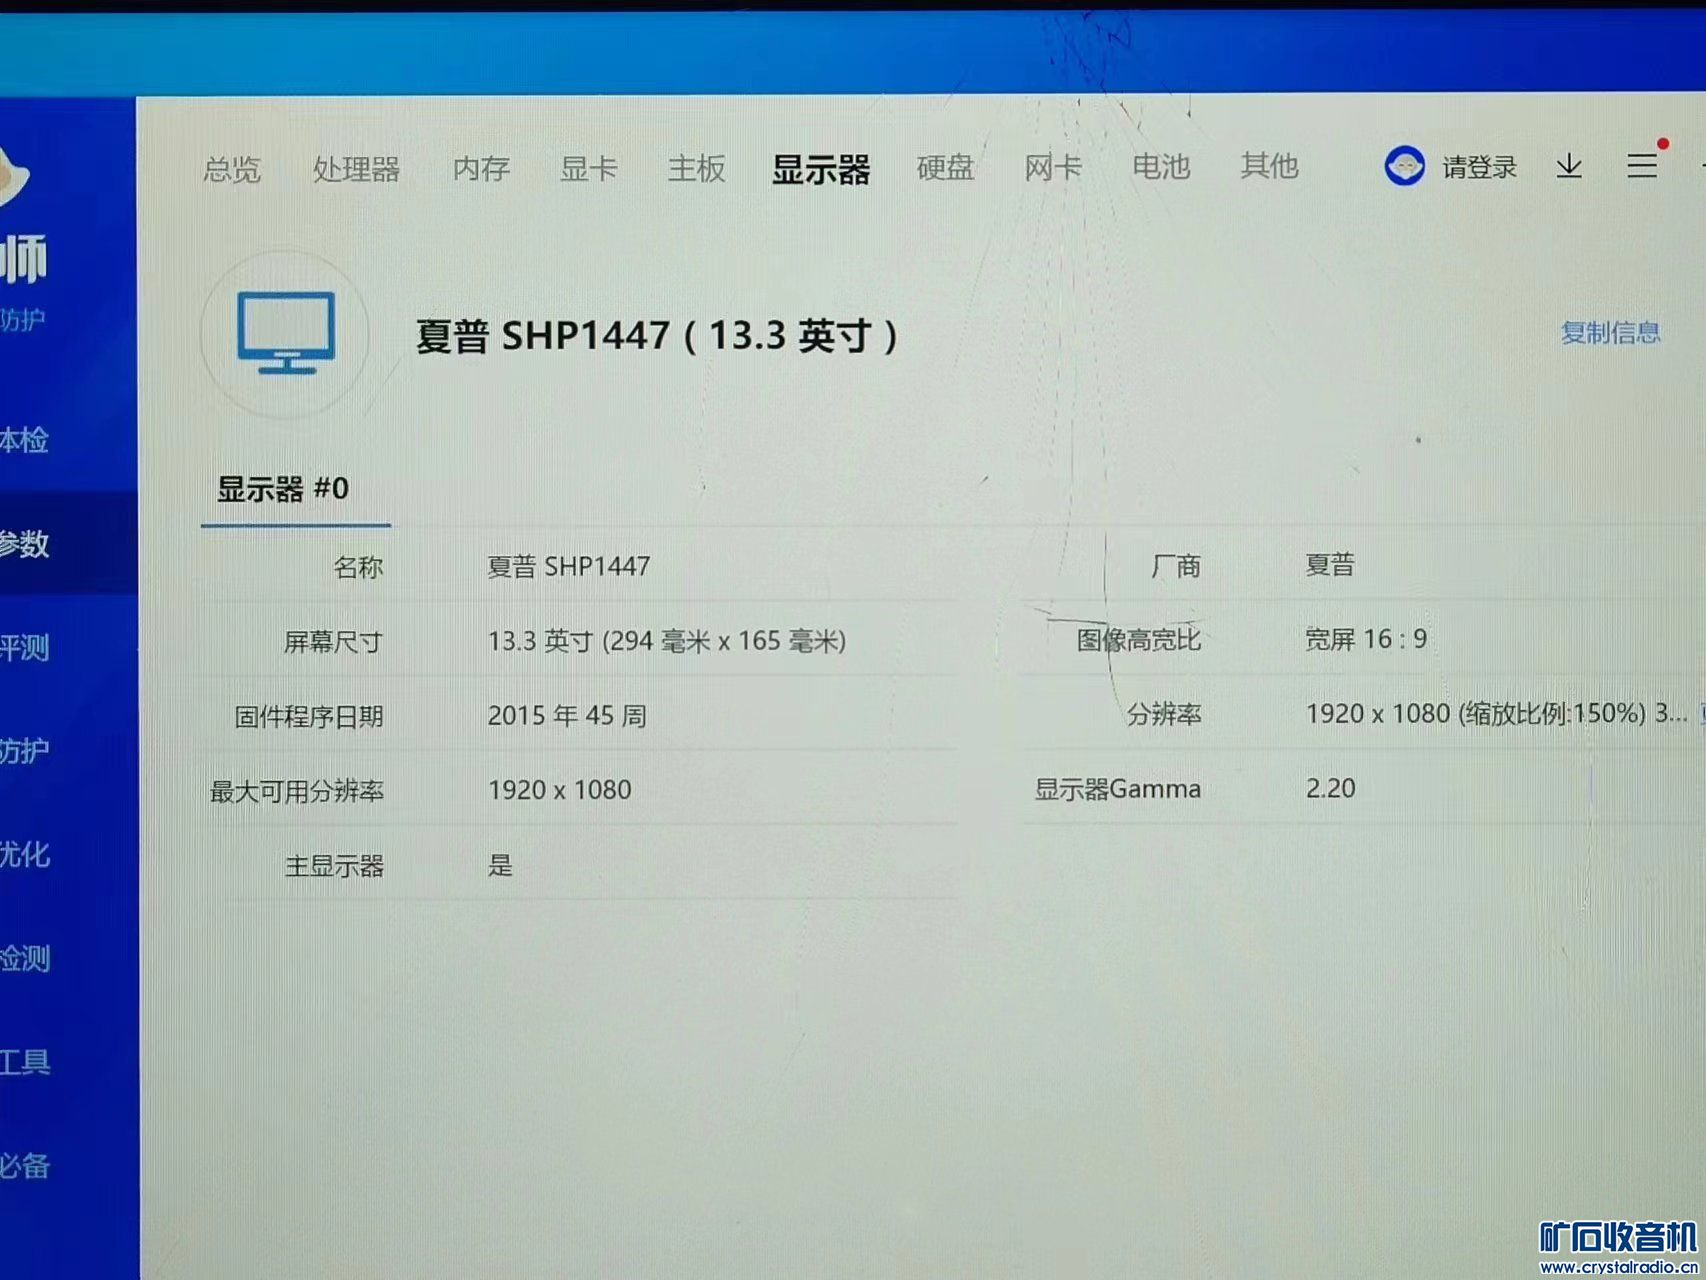Open the 显卡 tab
This screenshot has width=1706, height=1280.
point(588,168)
